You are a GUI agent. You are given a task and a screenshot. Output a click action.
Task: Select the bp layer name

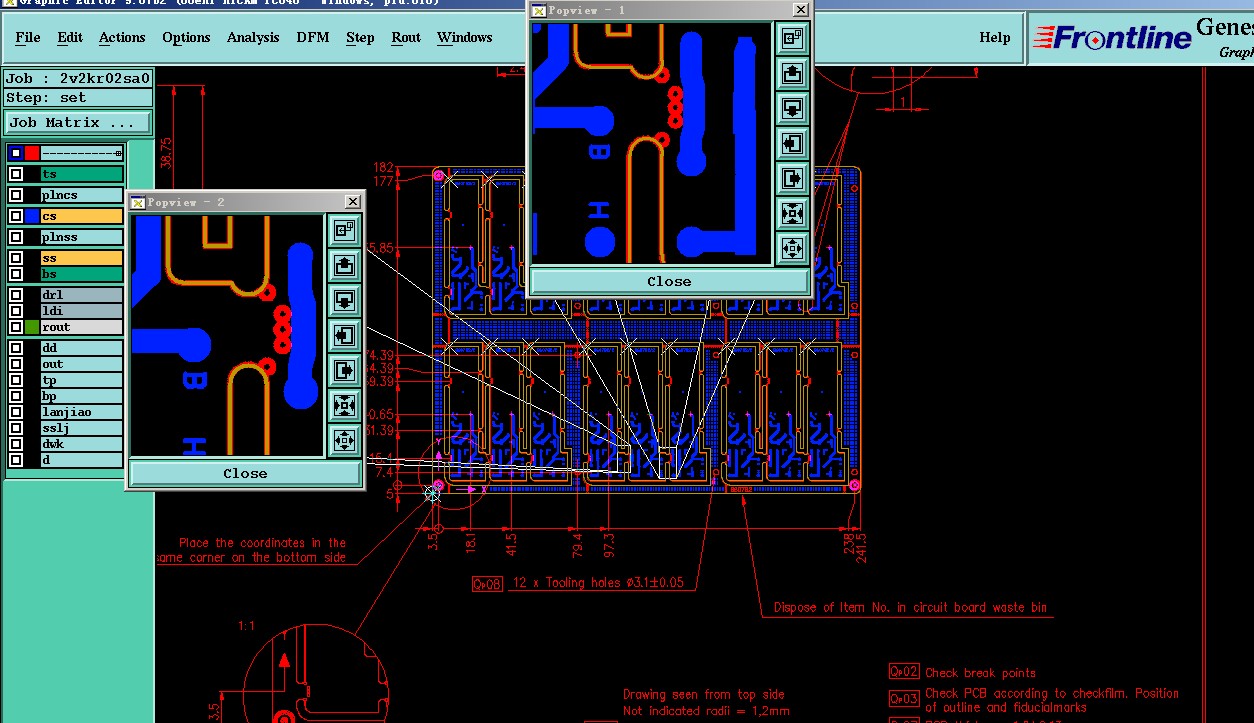pos(82,396)
